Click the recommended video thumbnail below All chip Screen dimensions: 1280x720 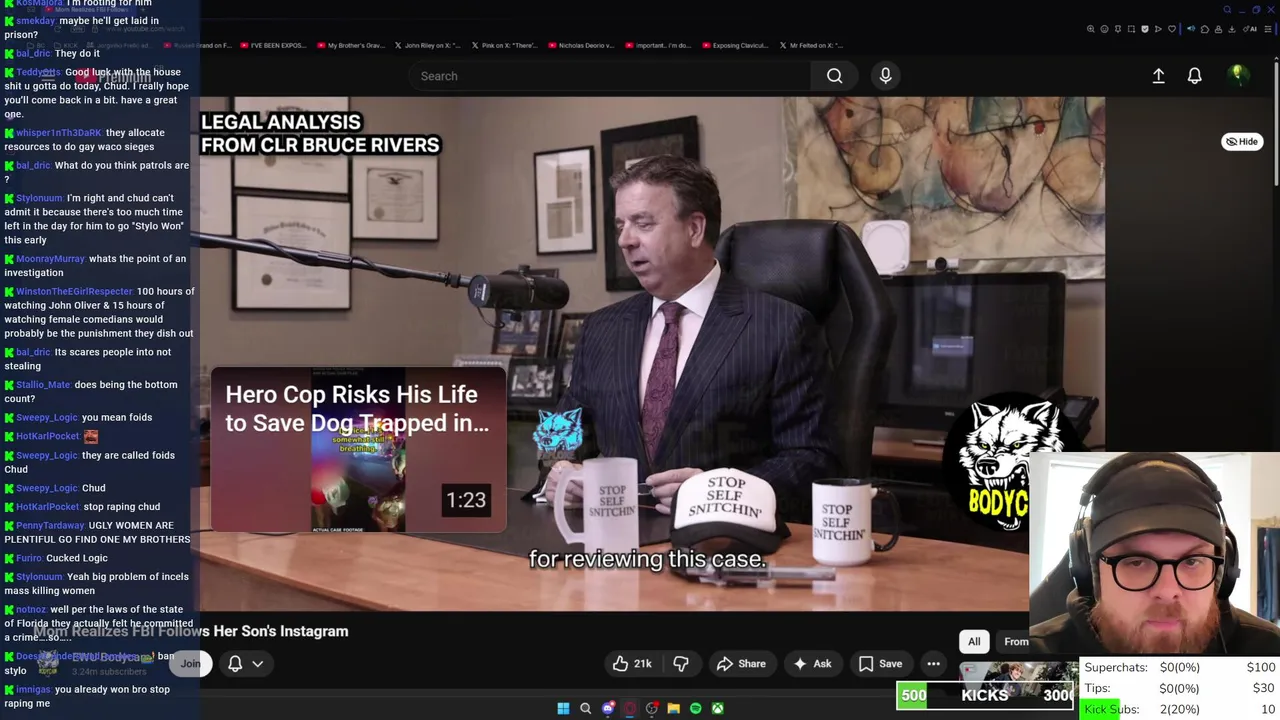[1018, 673]
